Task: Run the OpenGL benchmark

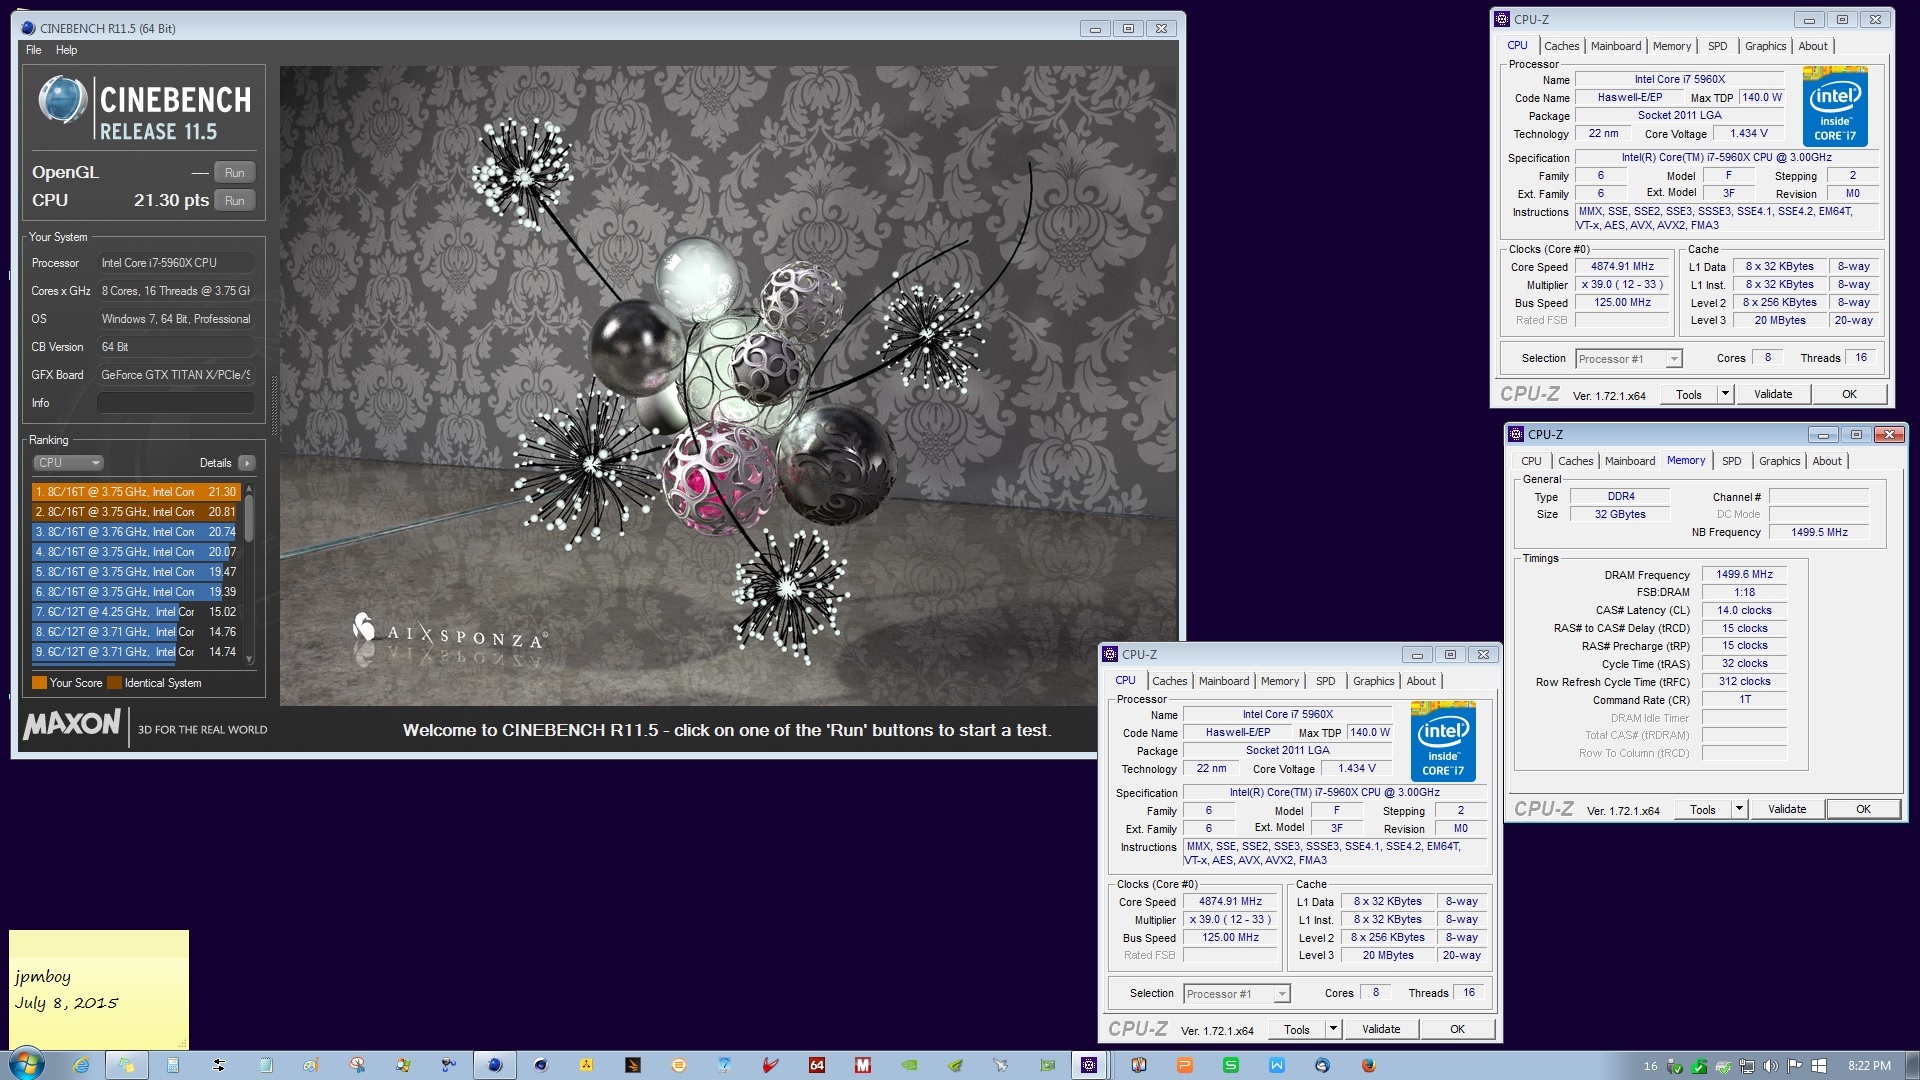Action: pyautogui.click(x=235, y=172)
